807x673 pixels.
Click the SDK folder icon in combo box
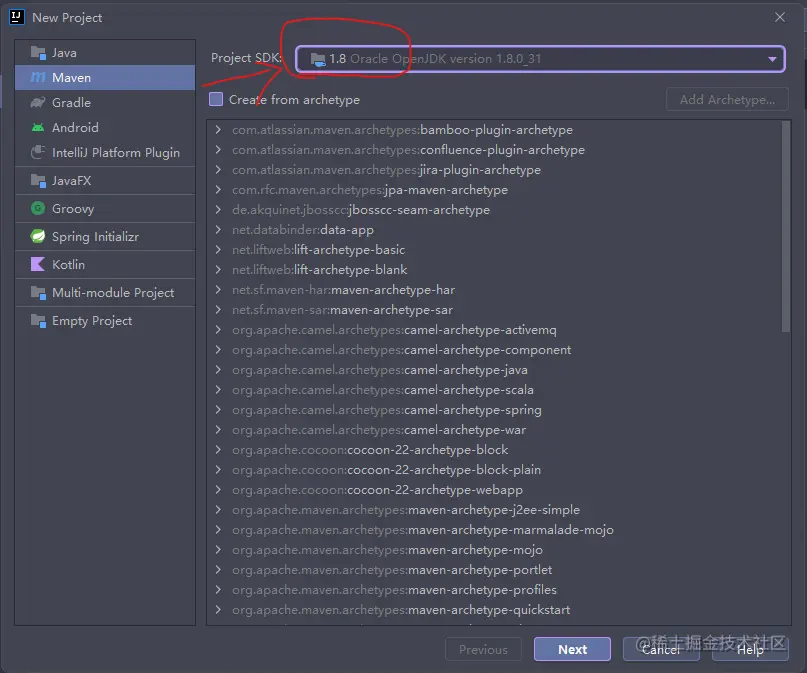click(x=318, y=59)
